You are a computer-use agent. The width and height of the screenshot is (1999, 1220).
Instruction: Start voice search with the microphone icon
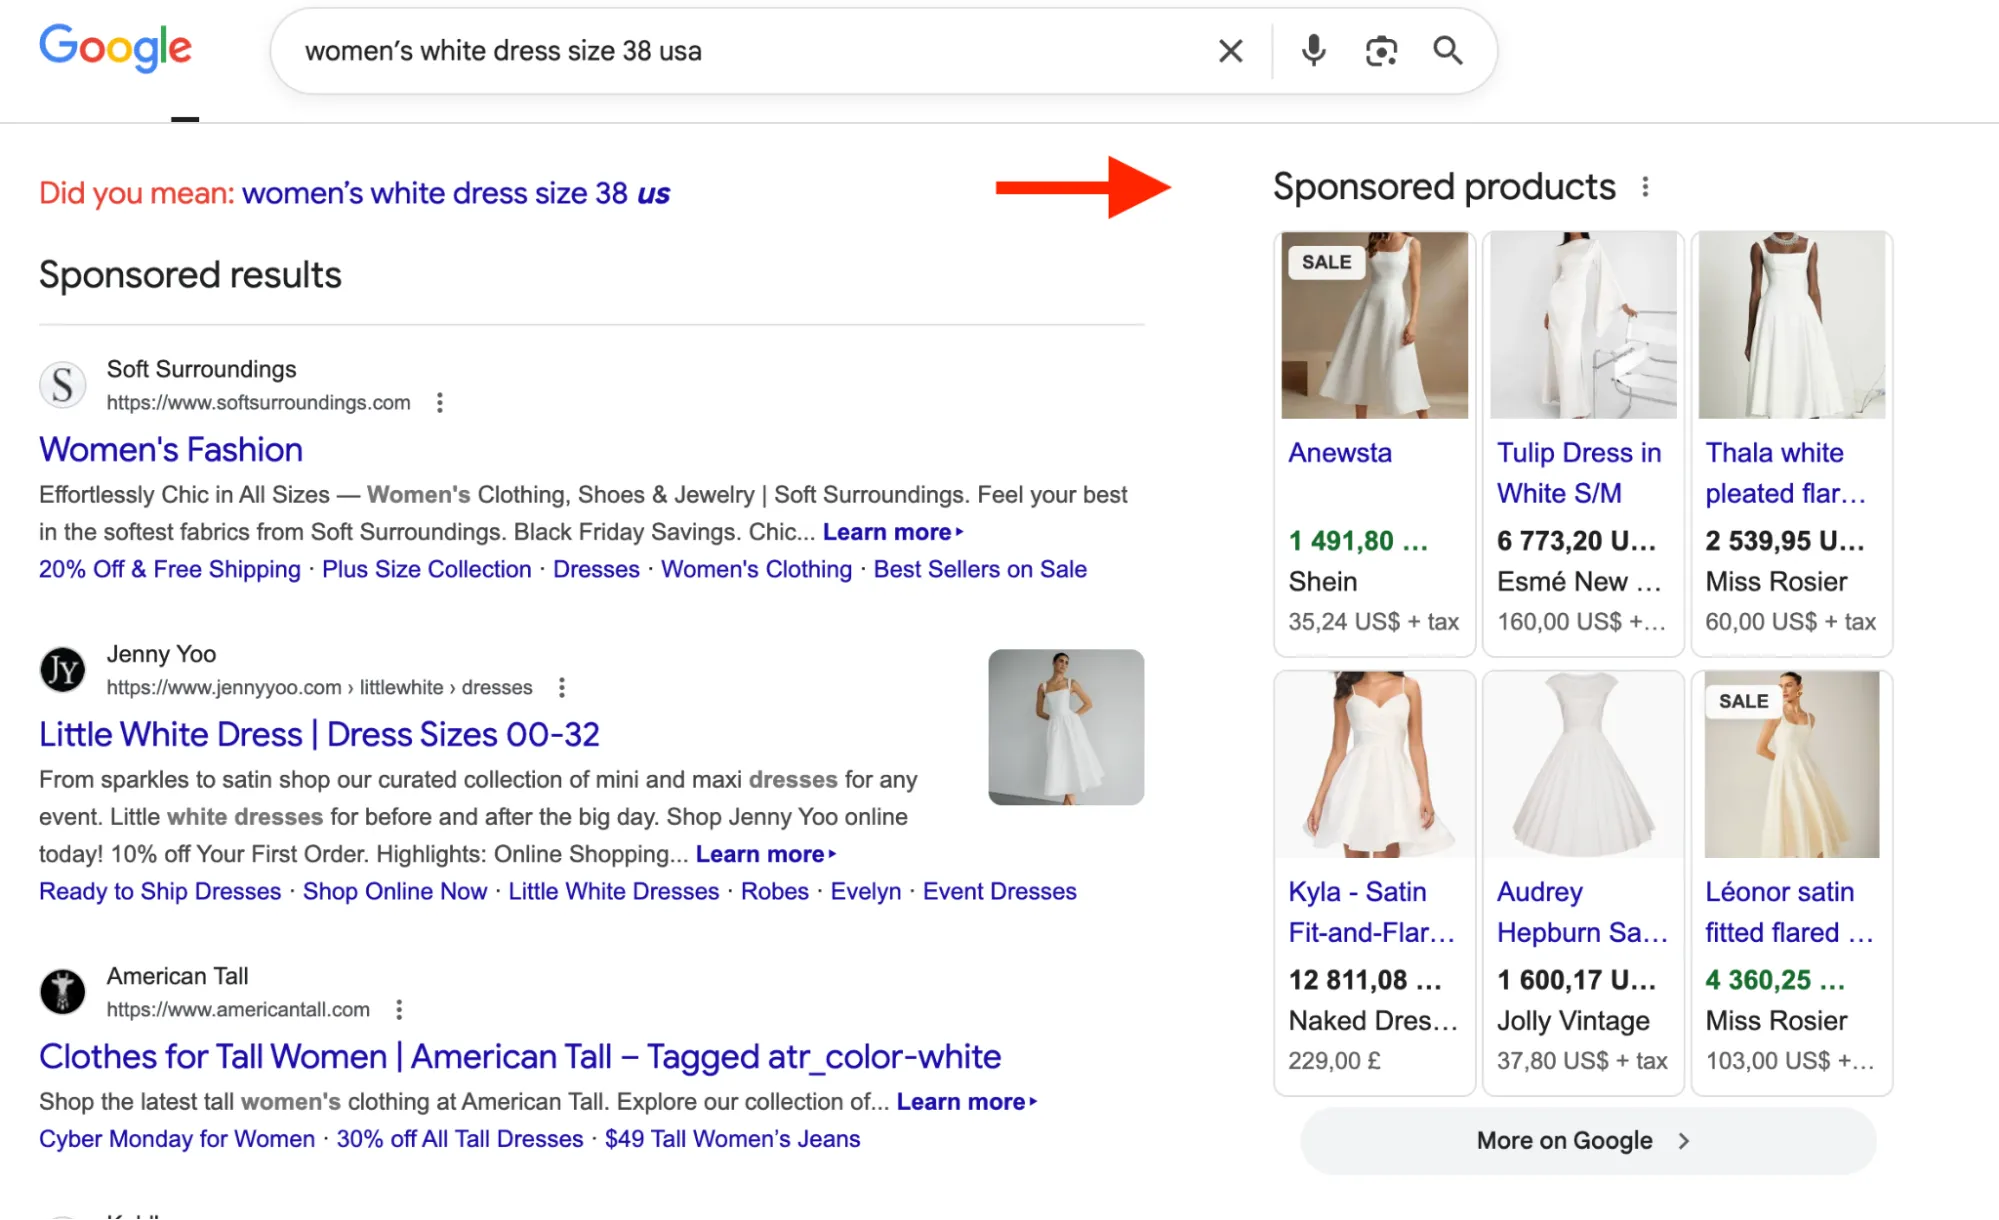[x=1313, y=51]
